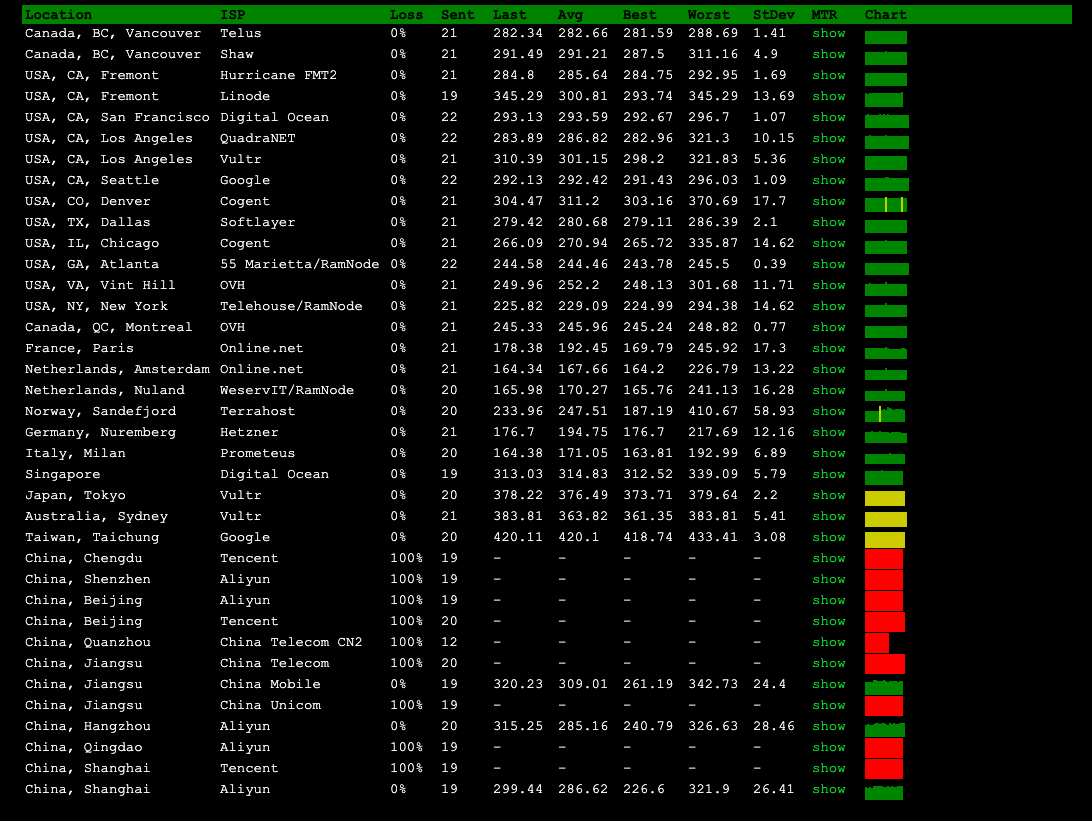The width and height of the screenshot is (1092, 821).
Task: Show MTR for Qingdao Aliyun row
Action: [829, 746]
